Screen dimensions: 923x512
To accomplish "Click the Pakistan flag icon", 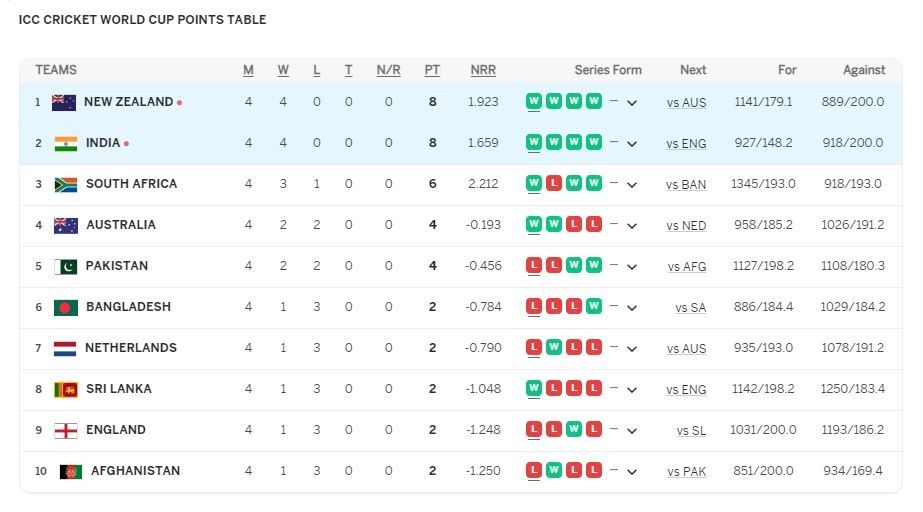I will point(66,266).
